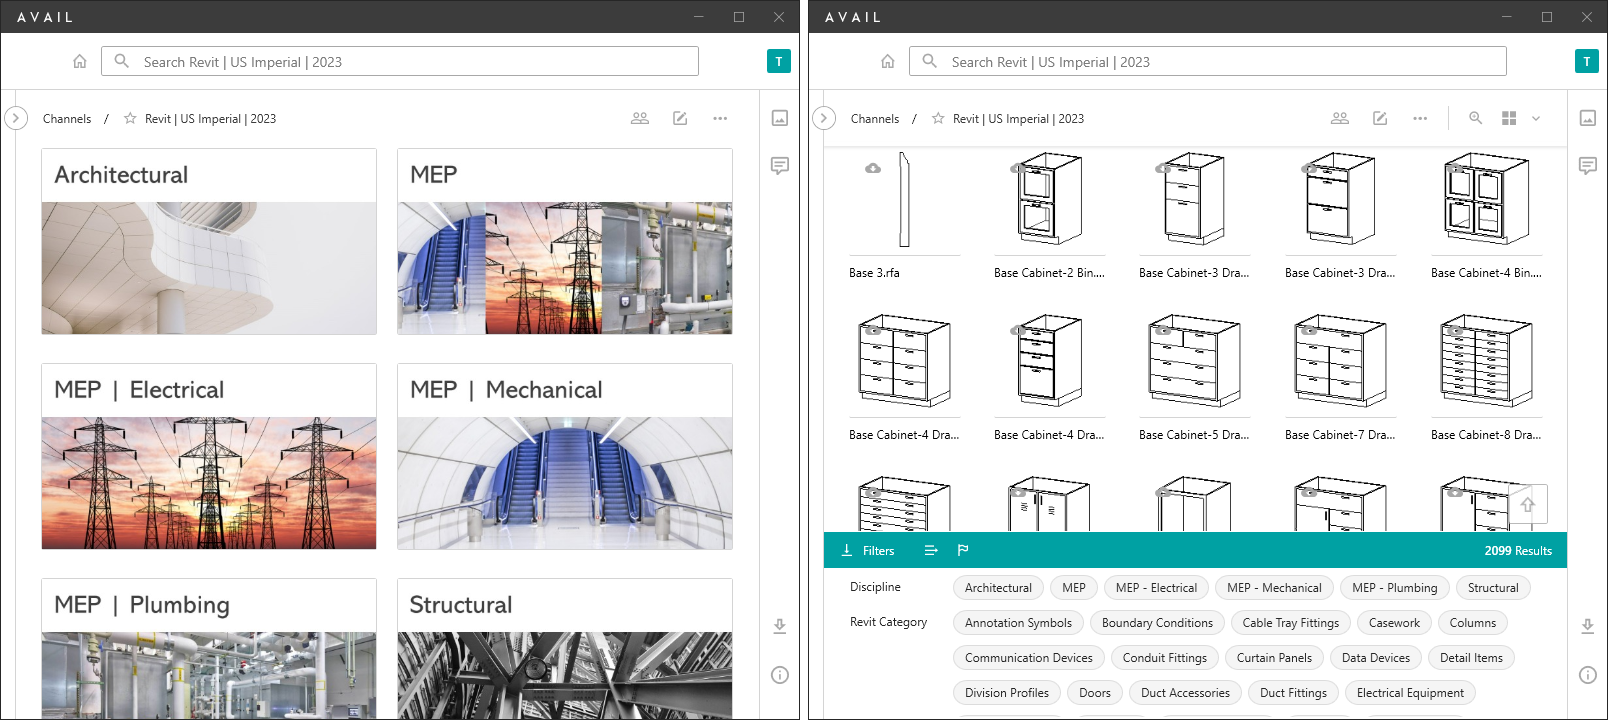Switch to grid view layout icon
1609x720 pixels.
(1509, 118)
